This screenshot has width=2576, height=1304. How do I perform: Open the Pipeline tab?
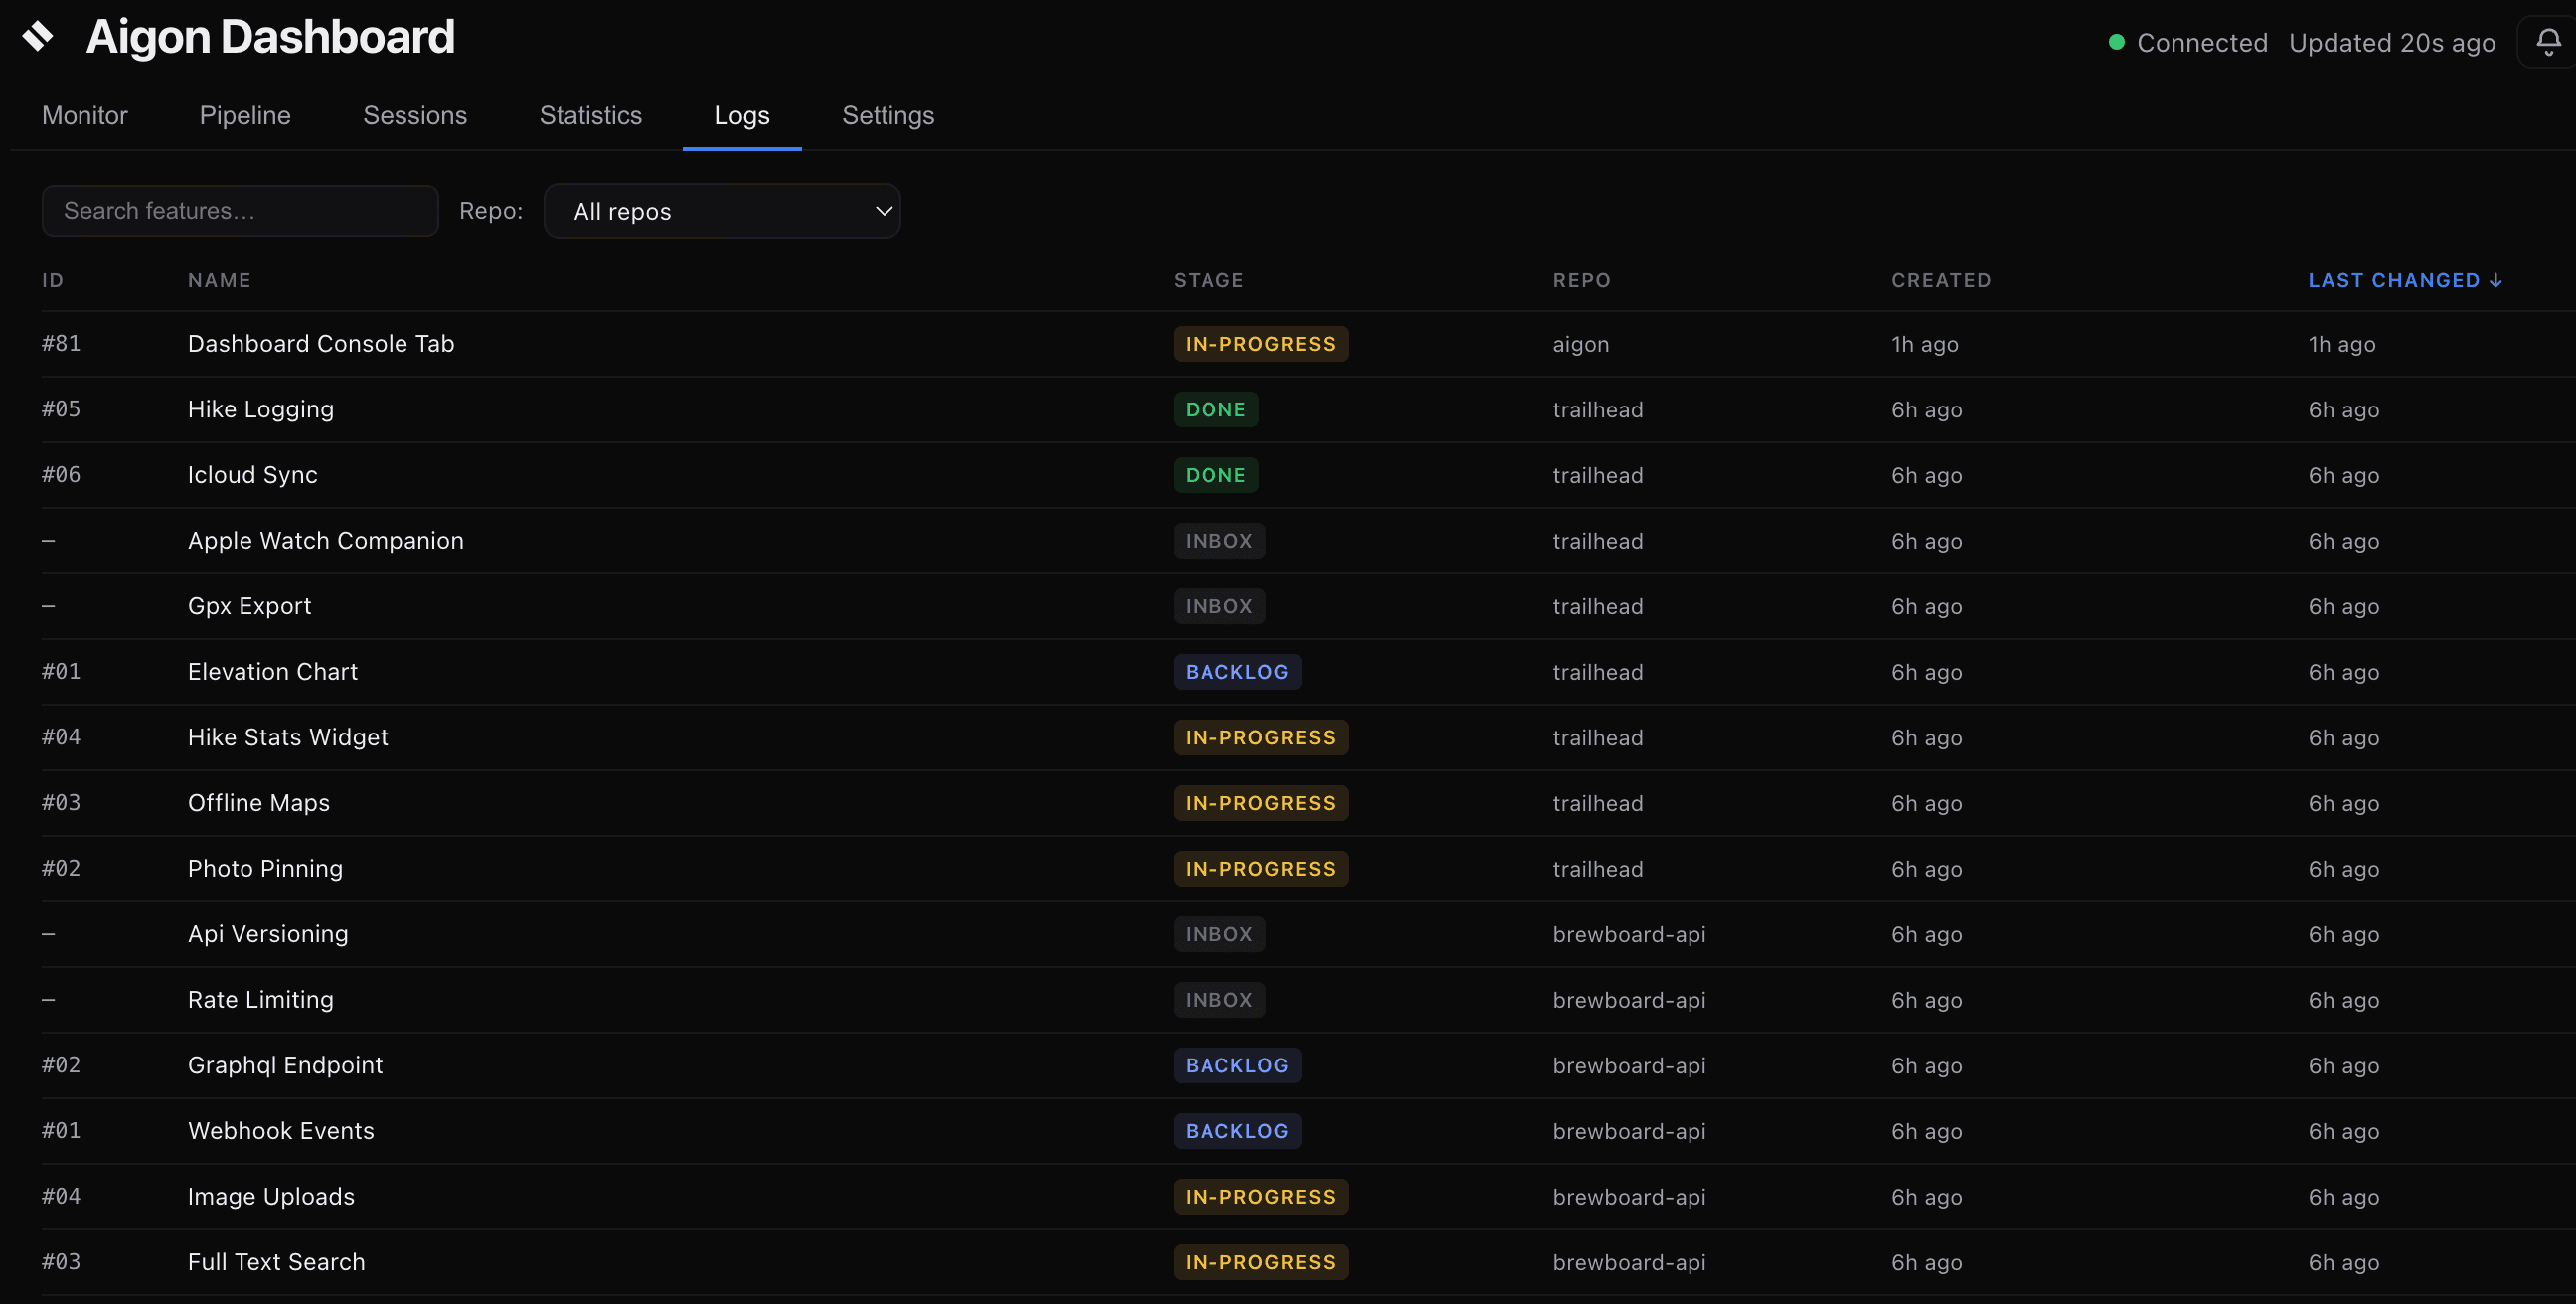coord(245,115)
